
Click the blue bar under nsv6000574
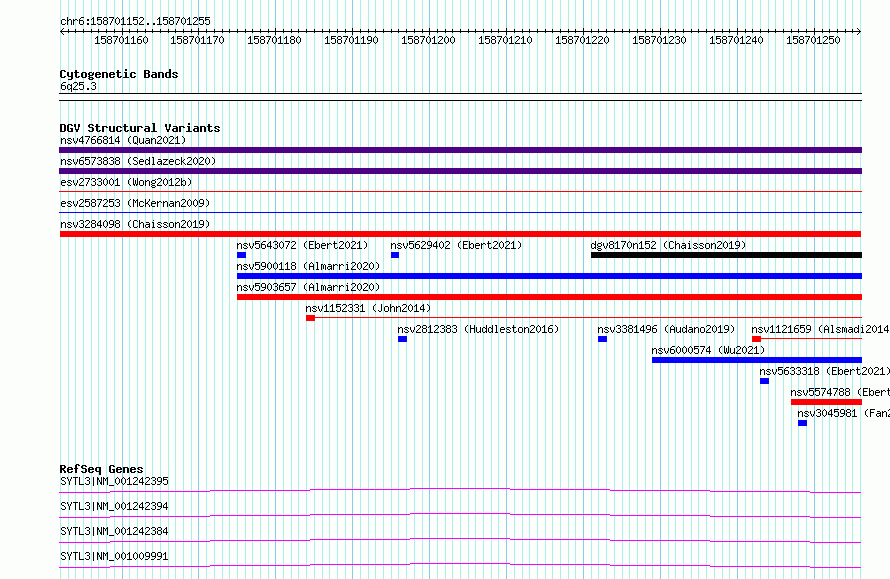pos(757,360)
